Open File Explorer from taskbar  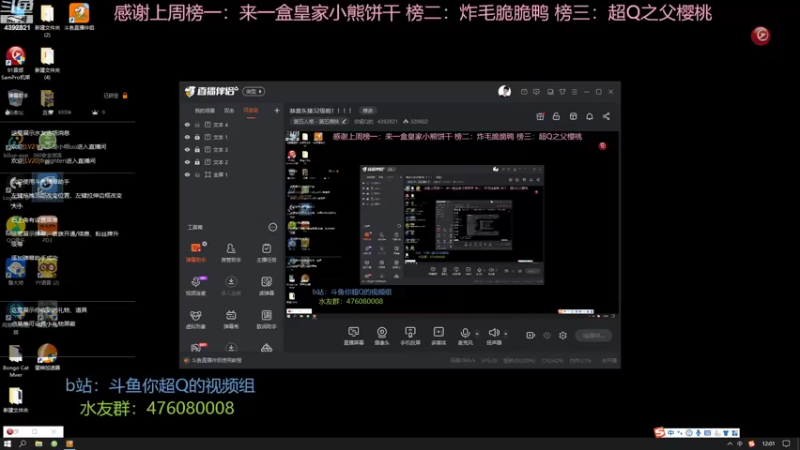point(38,444)
